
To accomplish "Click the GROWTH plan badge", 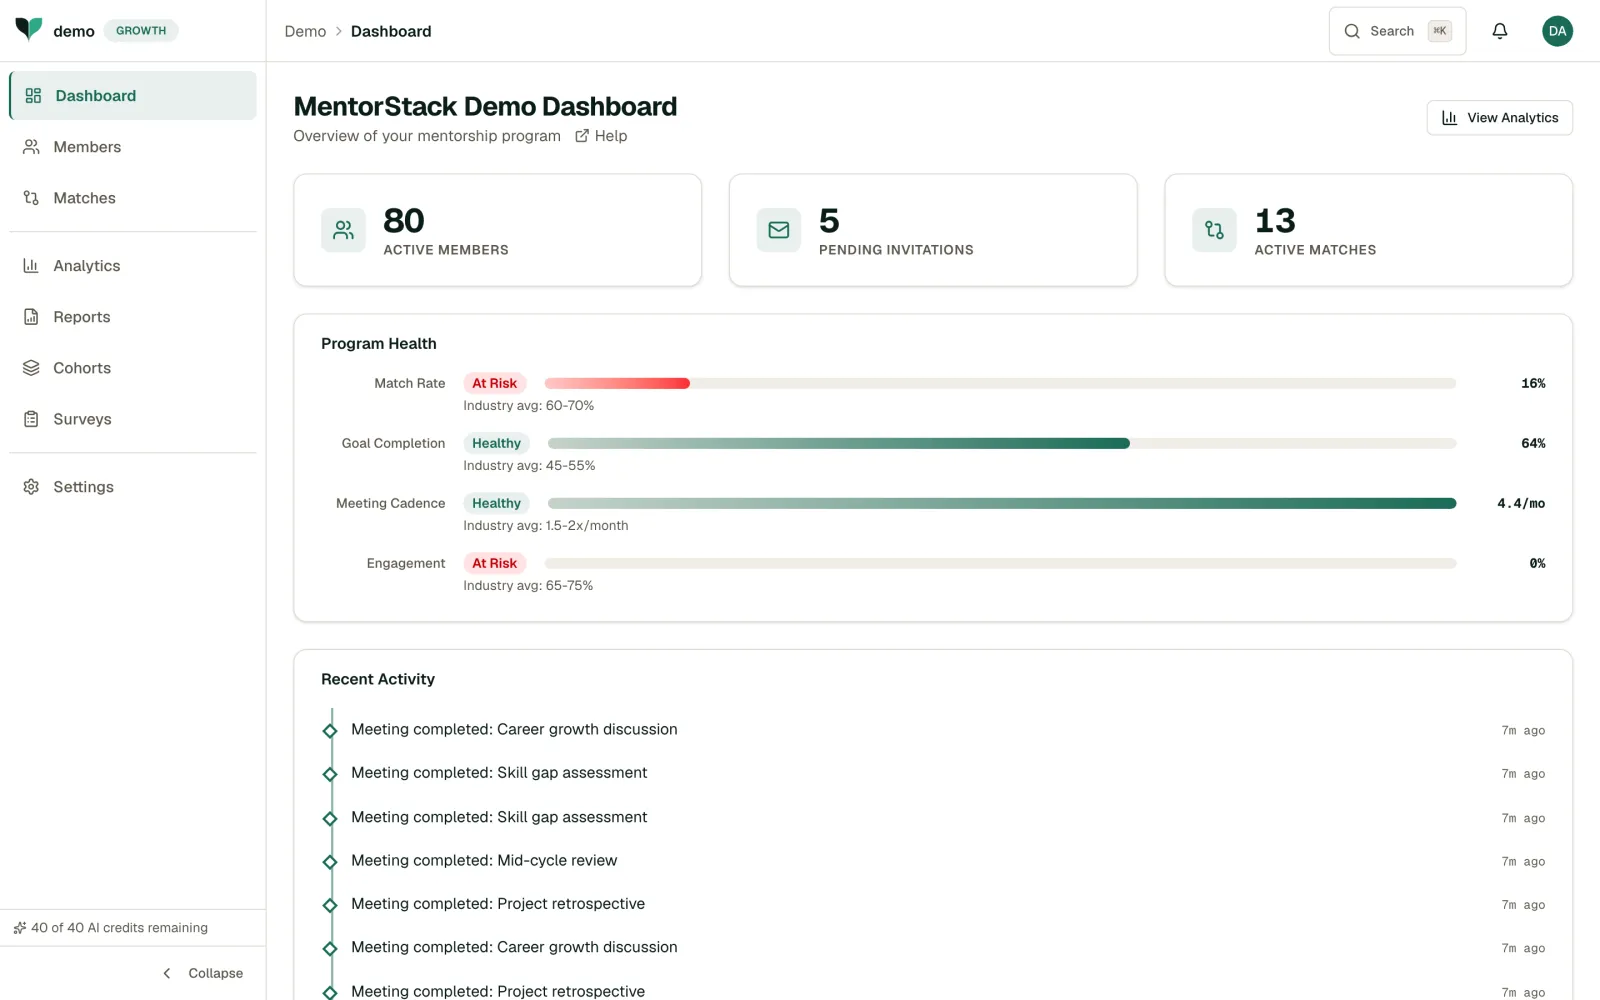I will pos(141,31).
